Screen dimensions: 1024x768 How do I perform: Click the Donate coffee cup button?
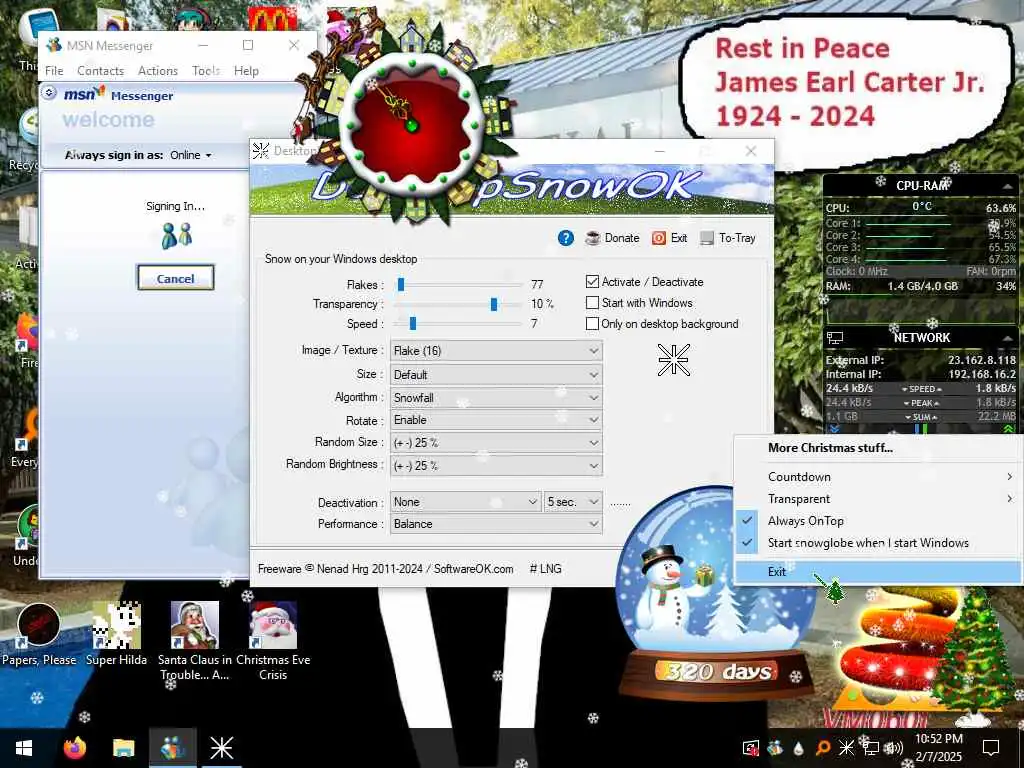pos(612,238)
